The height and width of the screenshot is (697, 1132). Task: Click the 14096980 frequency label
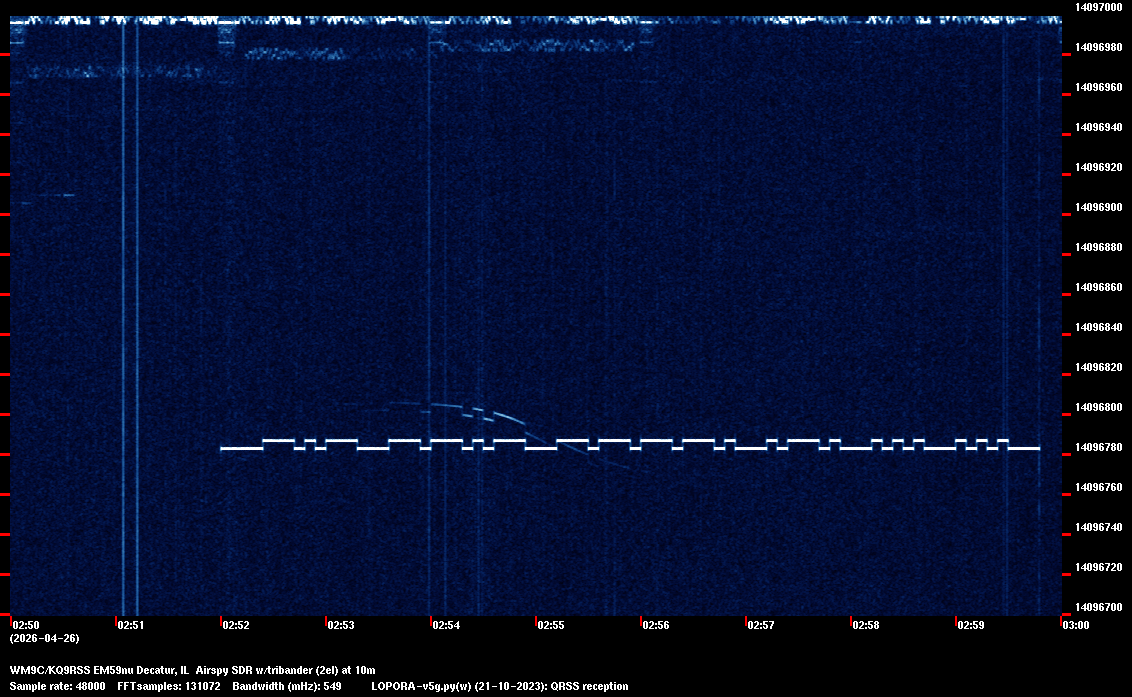click(1099, 48)
